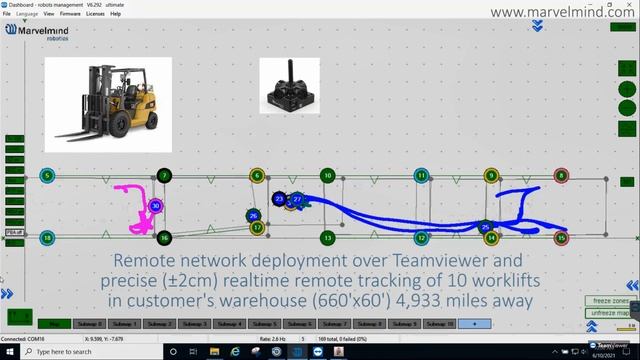This screenshot has width=640, height=360.
Task: Expand left panel with double right chevron
Action: click(7, 294)
